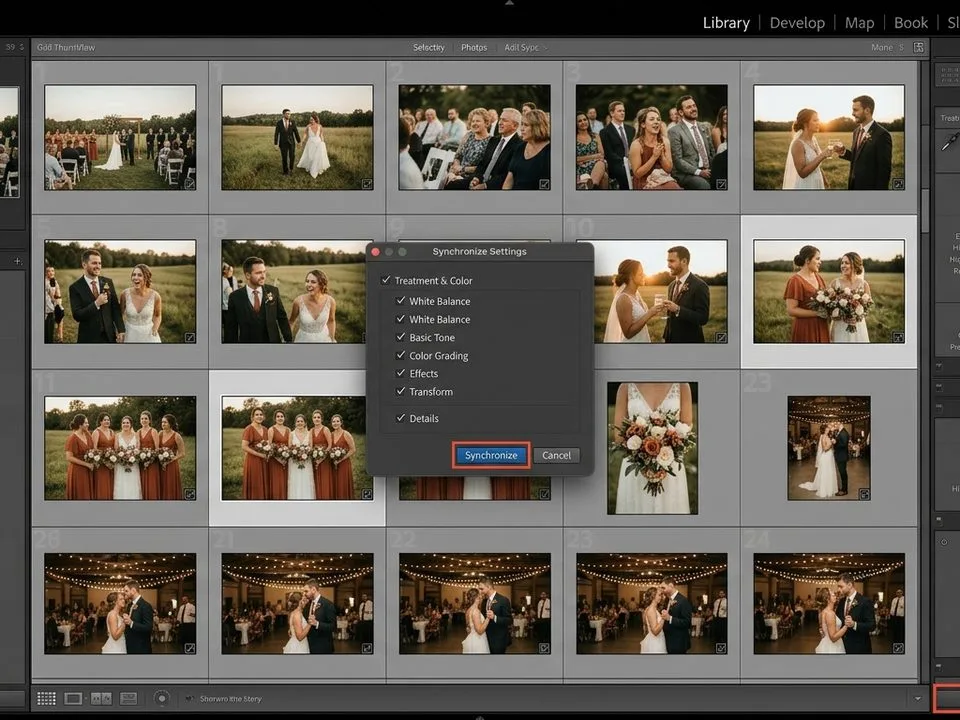Disable the Transform checkbox

click(x=400, y=391)
